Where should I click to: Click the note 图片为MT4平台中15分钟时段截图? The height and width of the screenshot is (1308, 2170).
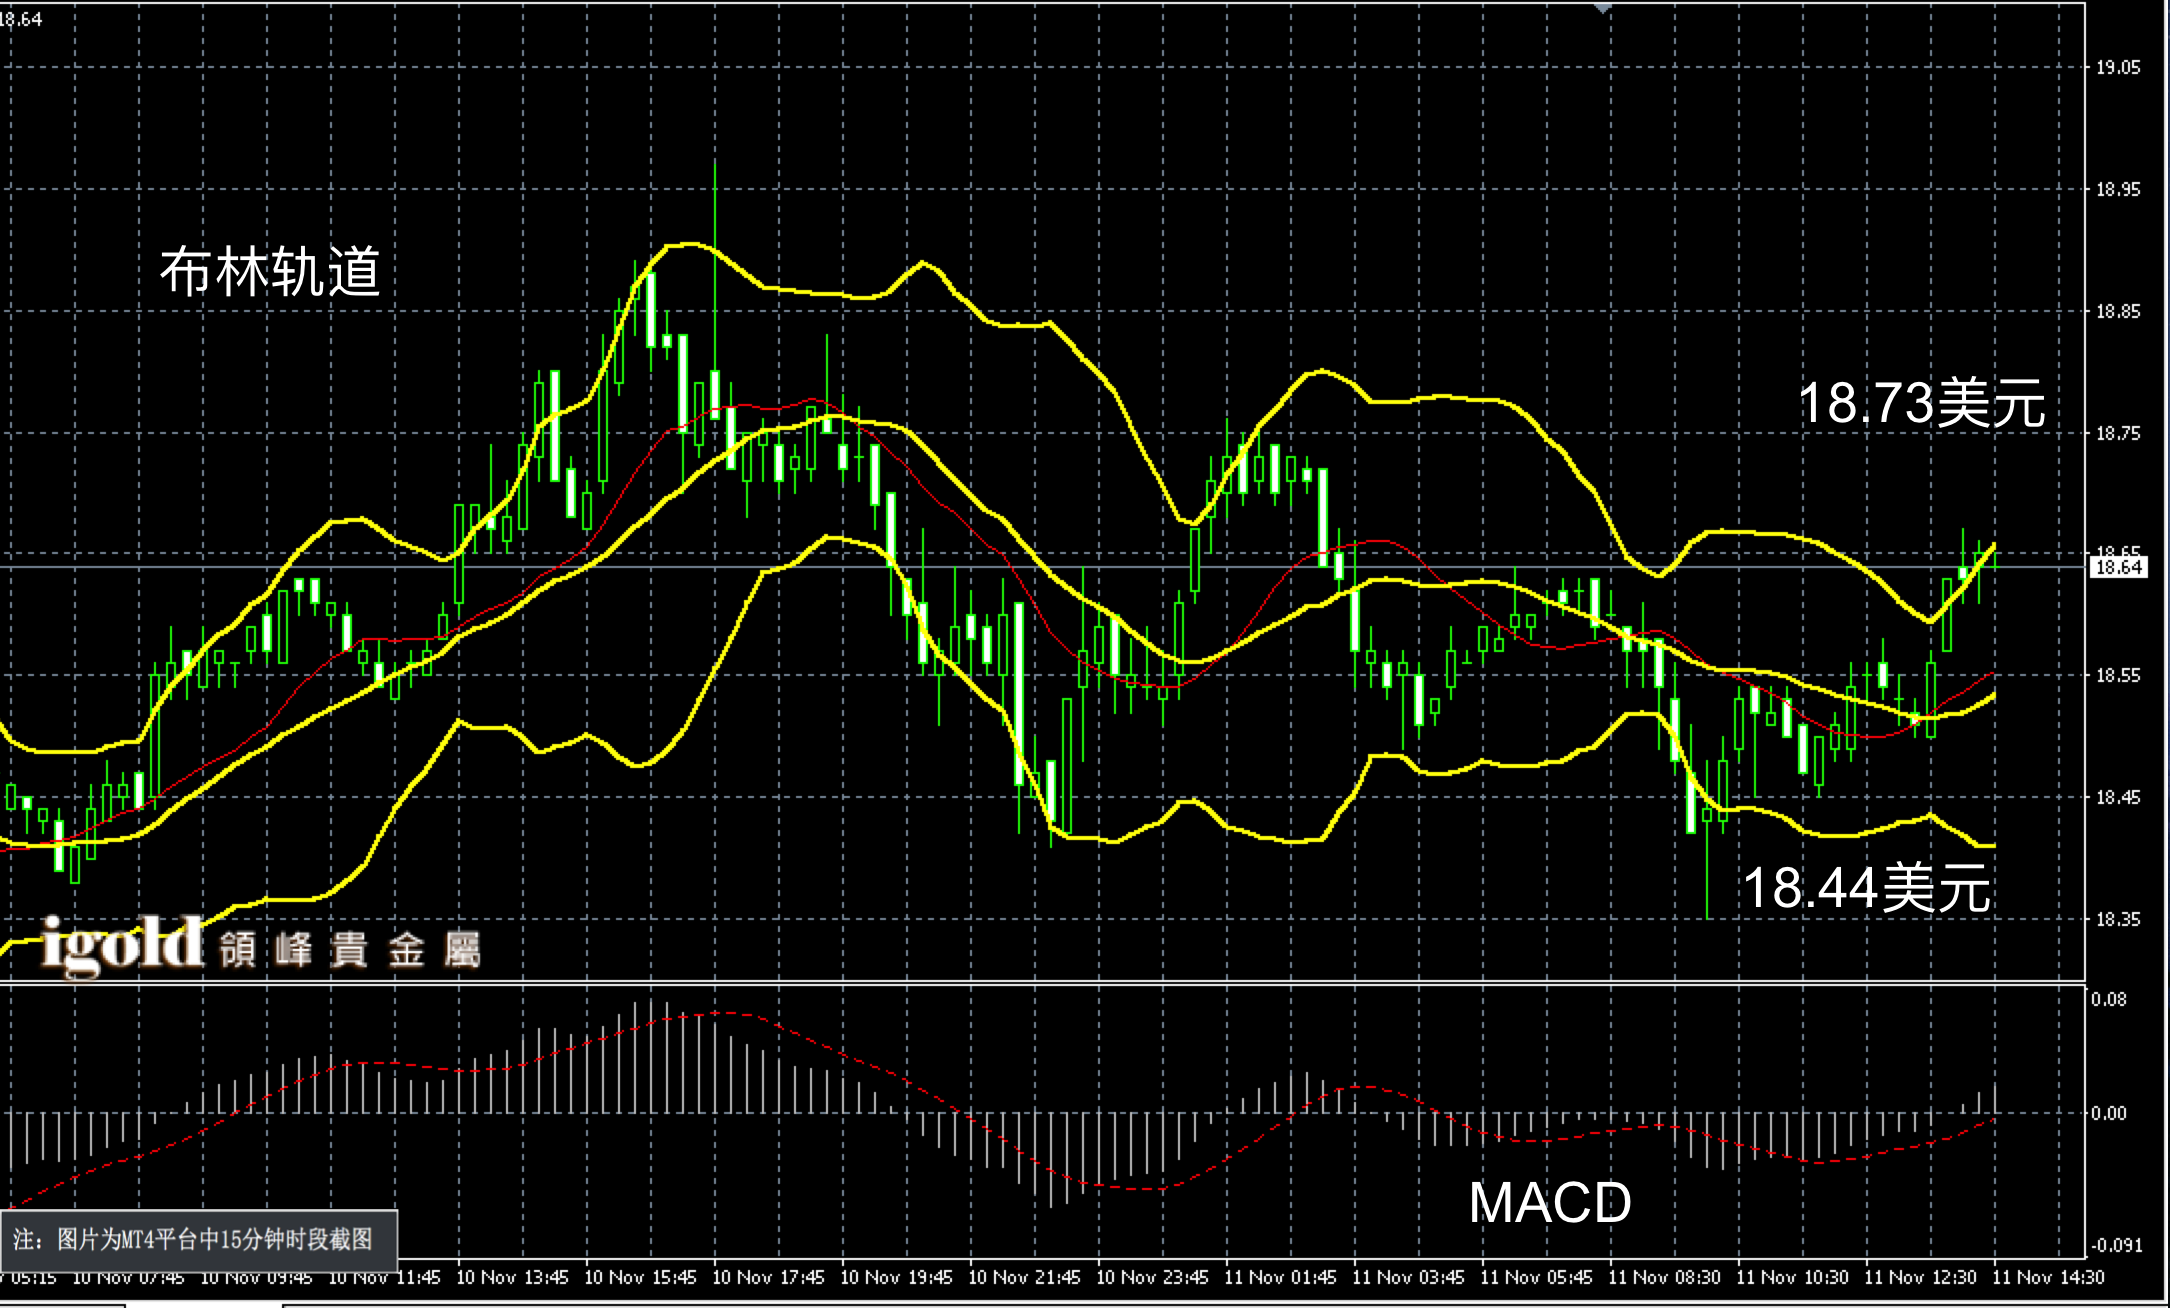pos(198,1240)
